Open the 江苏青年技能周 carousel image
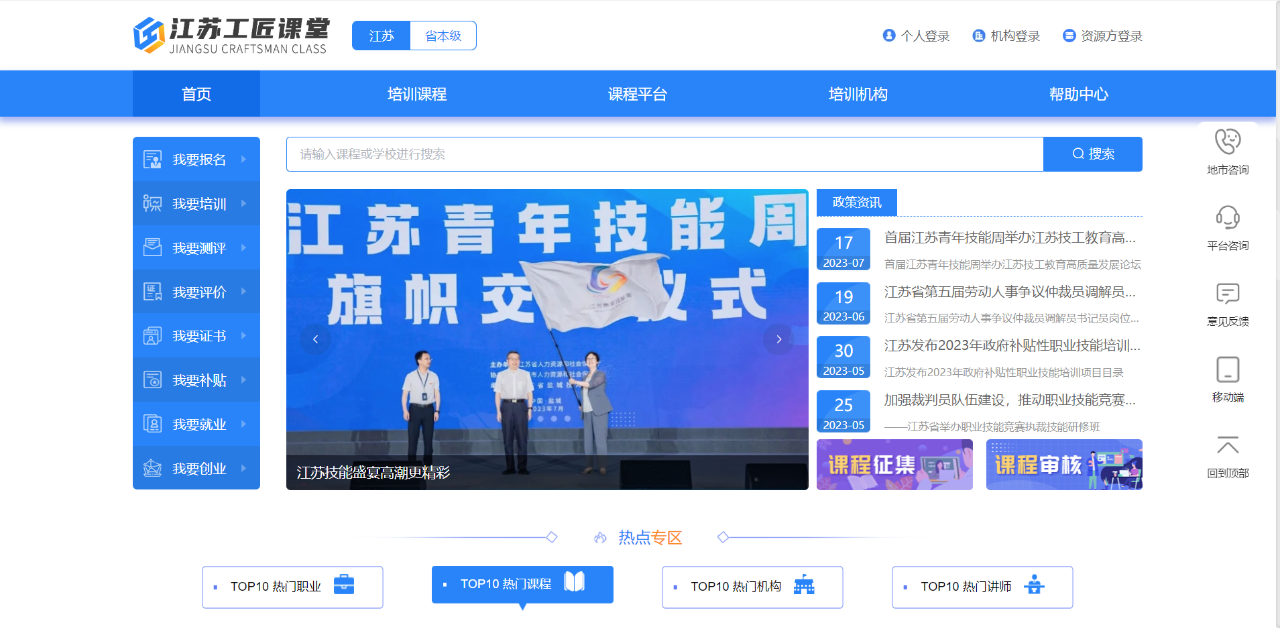Screen dimensions: 1280x628 (x=547, y=339)
